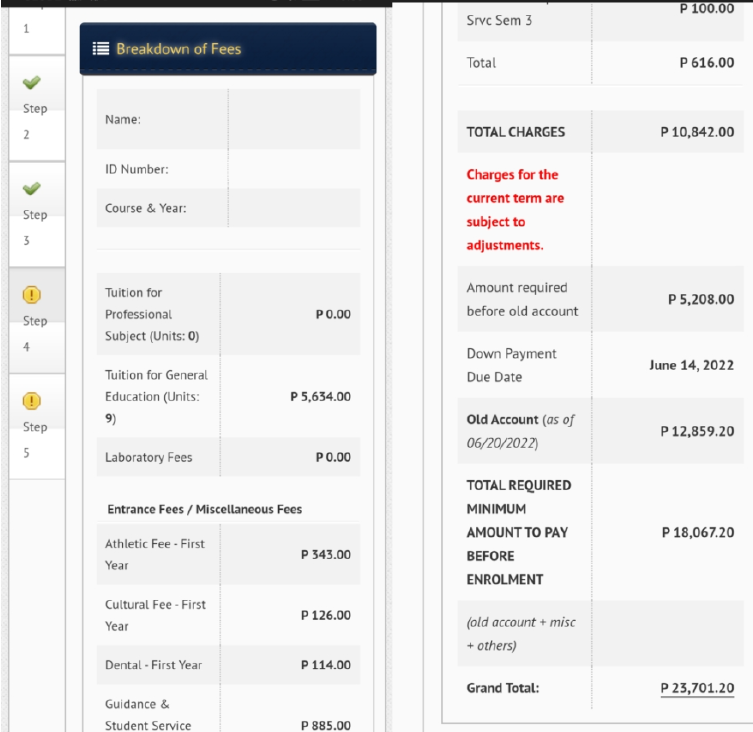
Task: Click the Athletic Fee - First Year label
Action: 155,554
